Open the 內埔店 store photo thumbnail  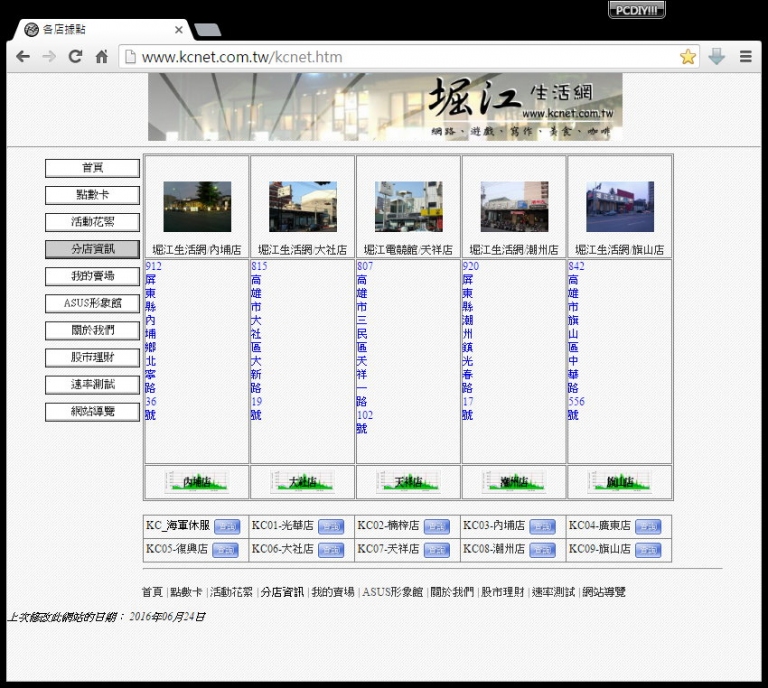coord(197,207)
